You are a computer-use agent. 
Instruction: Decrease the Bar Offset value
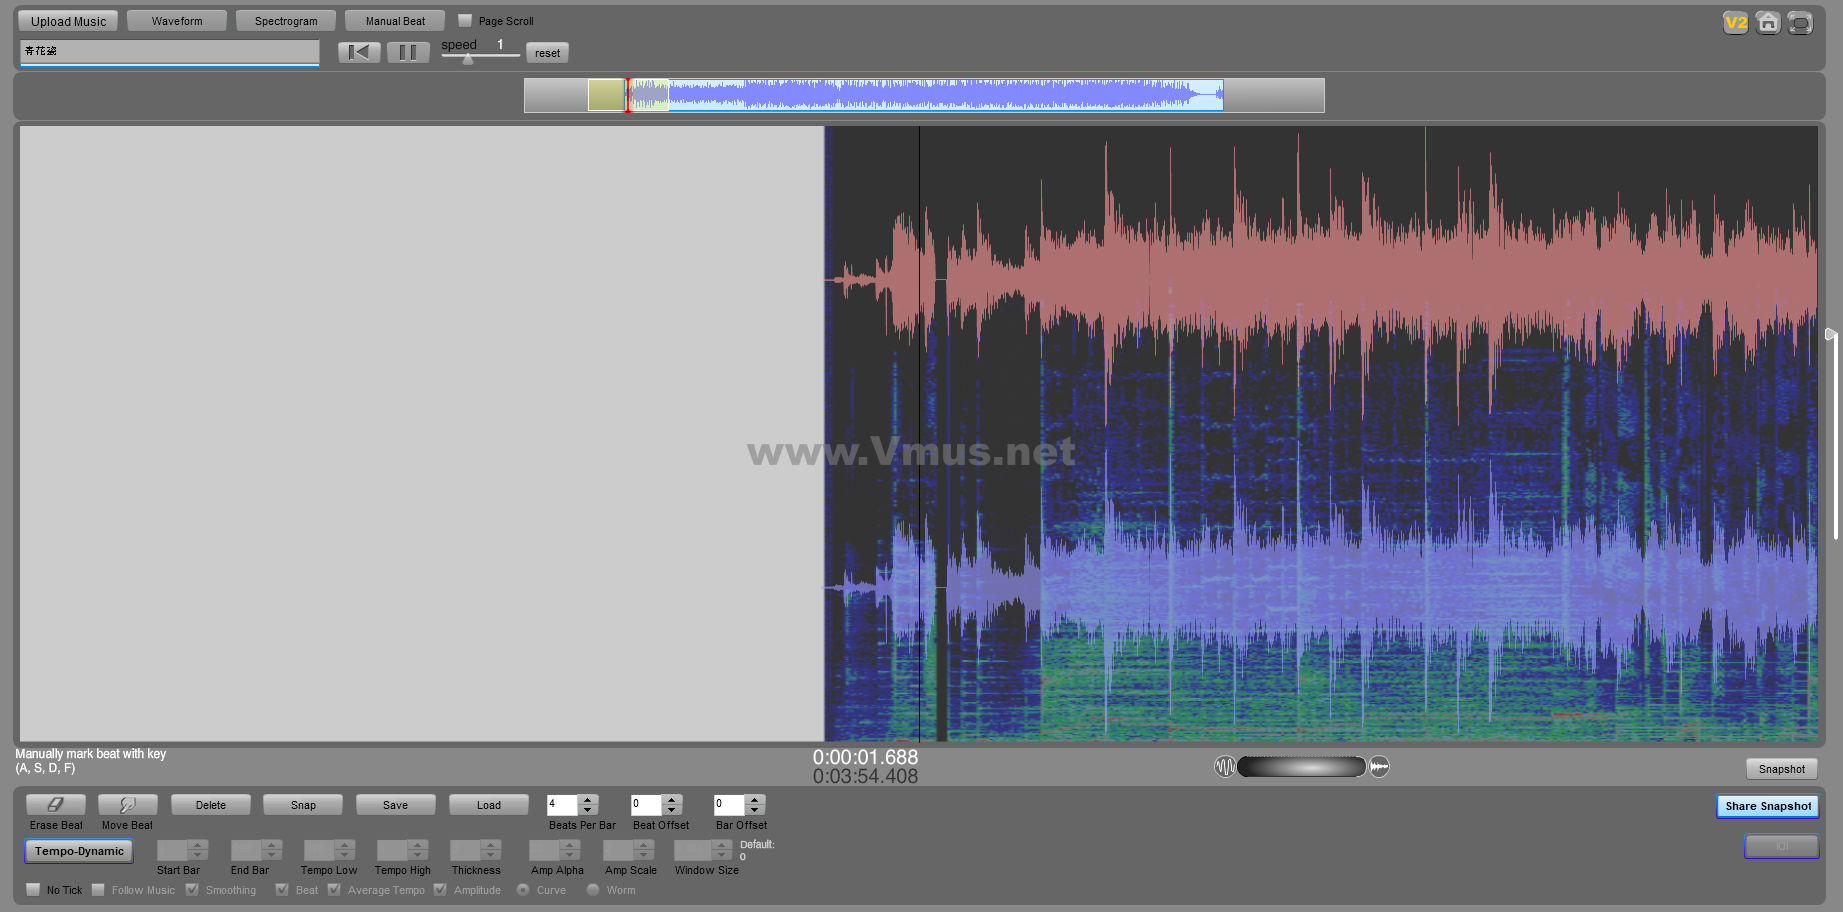[755, 810]
